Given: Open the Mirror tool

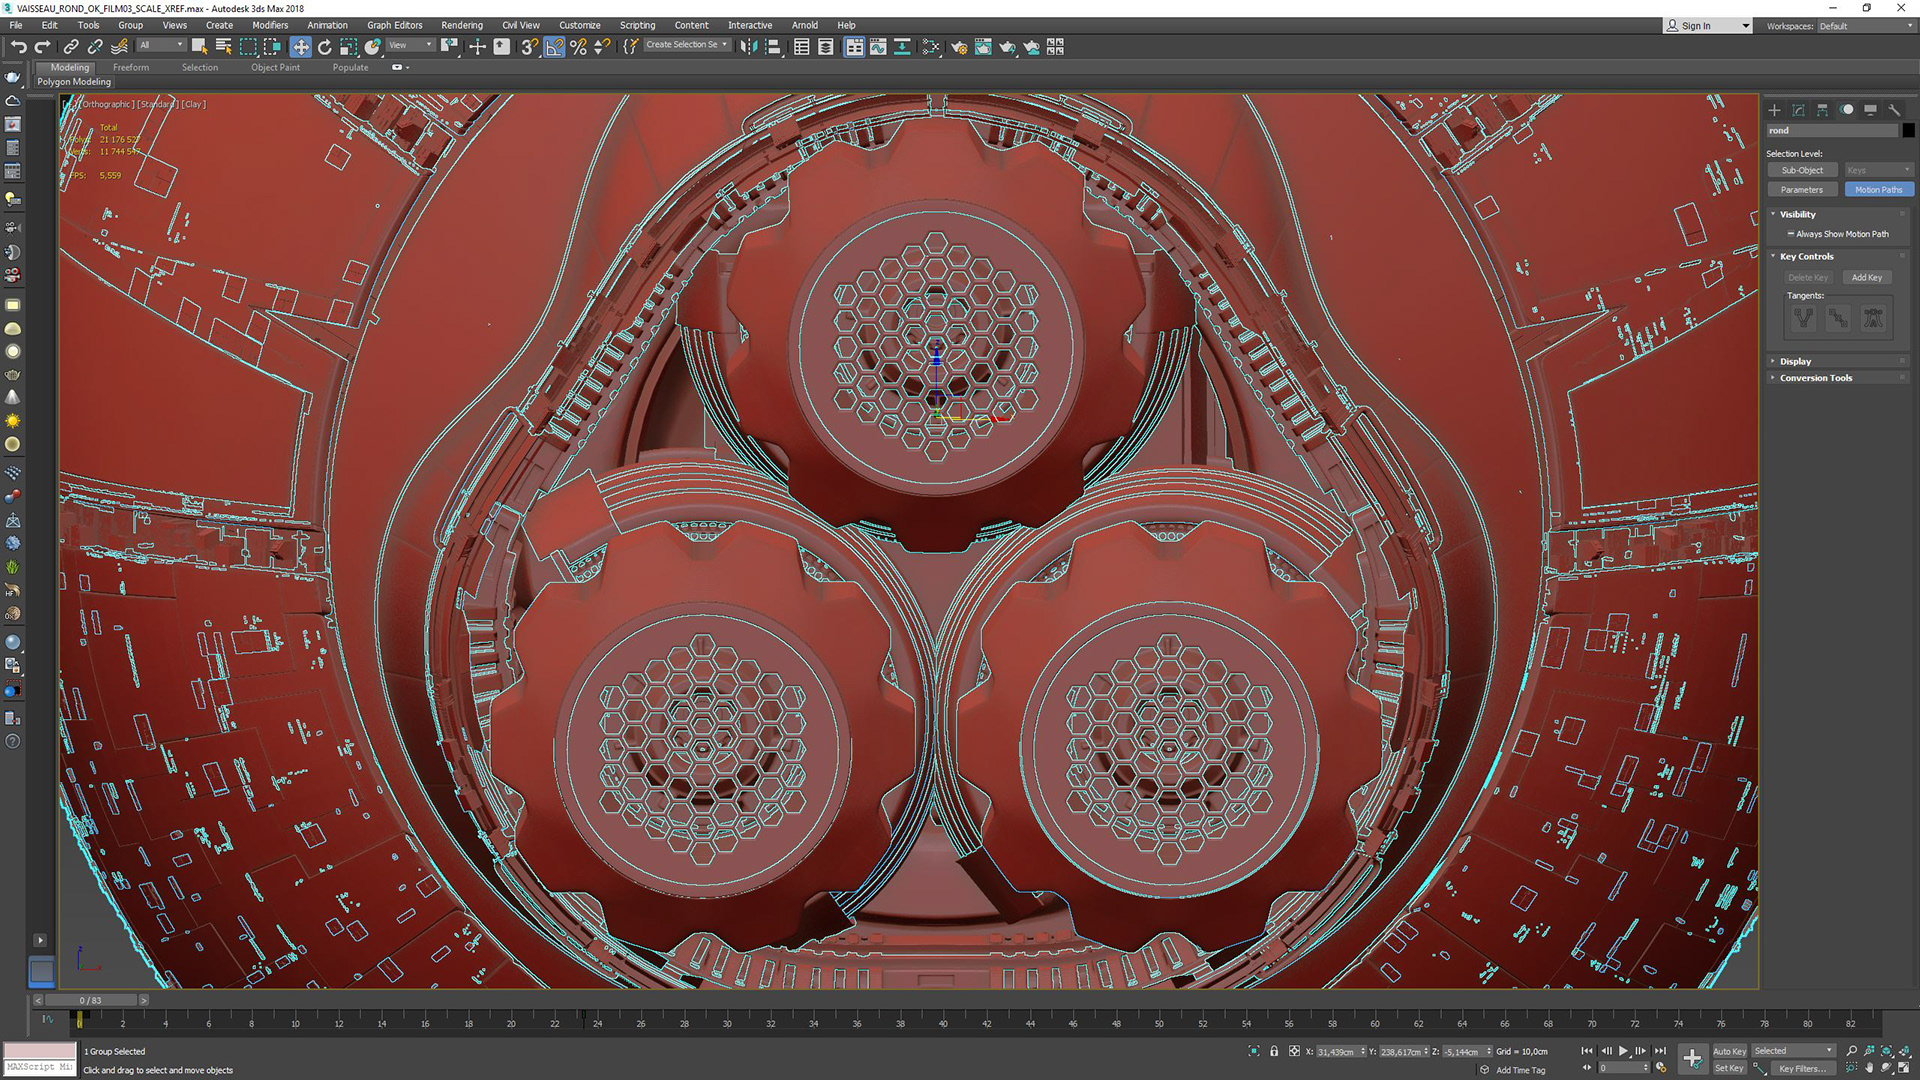Looking at the screenshot, I should [748, 47].
